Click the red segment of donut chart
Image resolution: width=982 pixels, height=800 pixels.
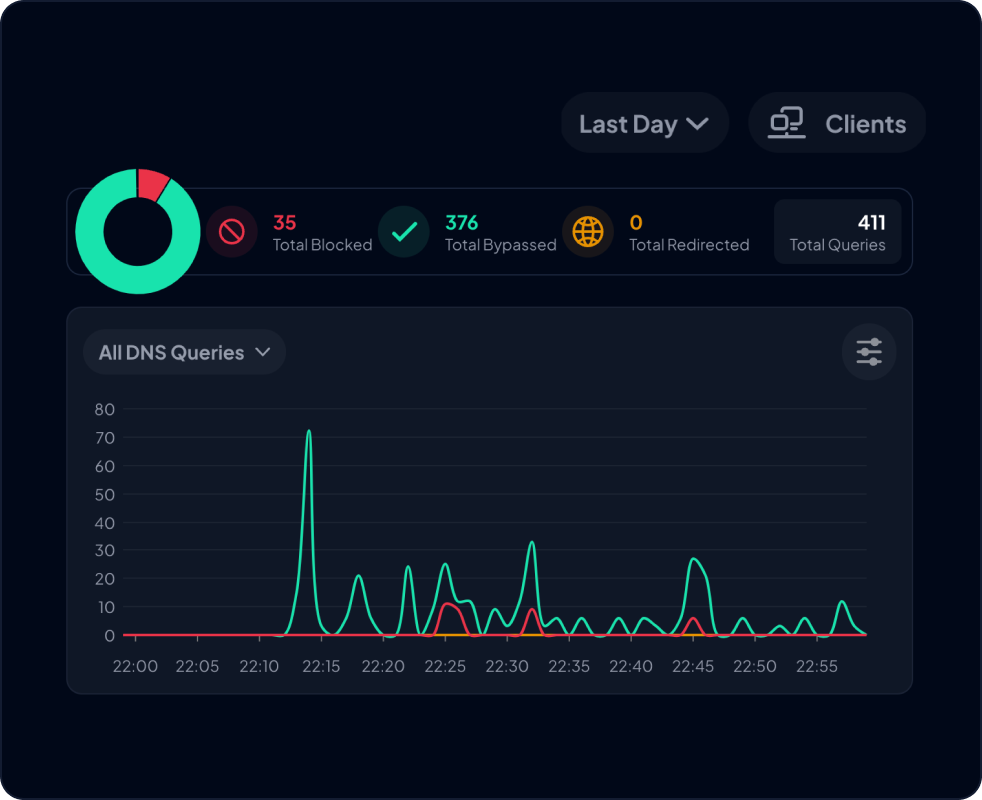[153, 183]
